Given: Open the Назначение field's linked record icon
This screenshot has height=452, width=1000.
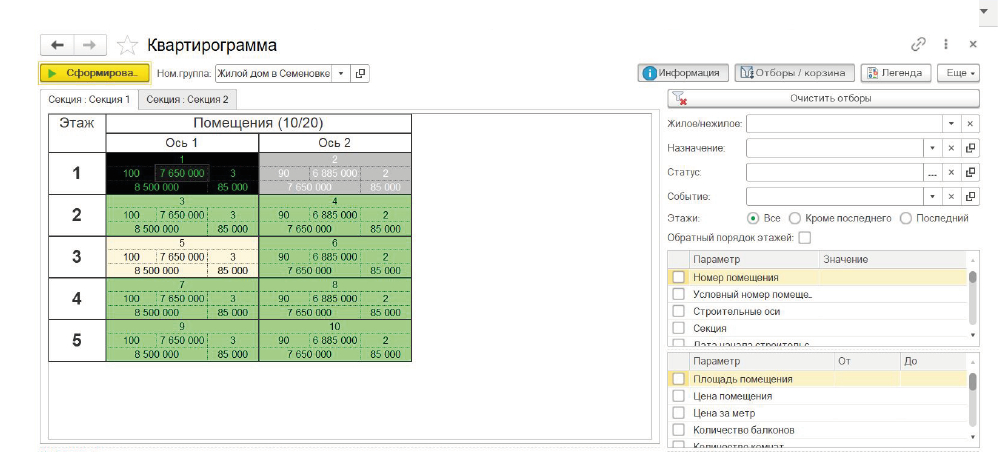Looking at the screenshot, I should coord(970,148).
